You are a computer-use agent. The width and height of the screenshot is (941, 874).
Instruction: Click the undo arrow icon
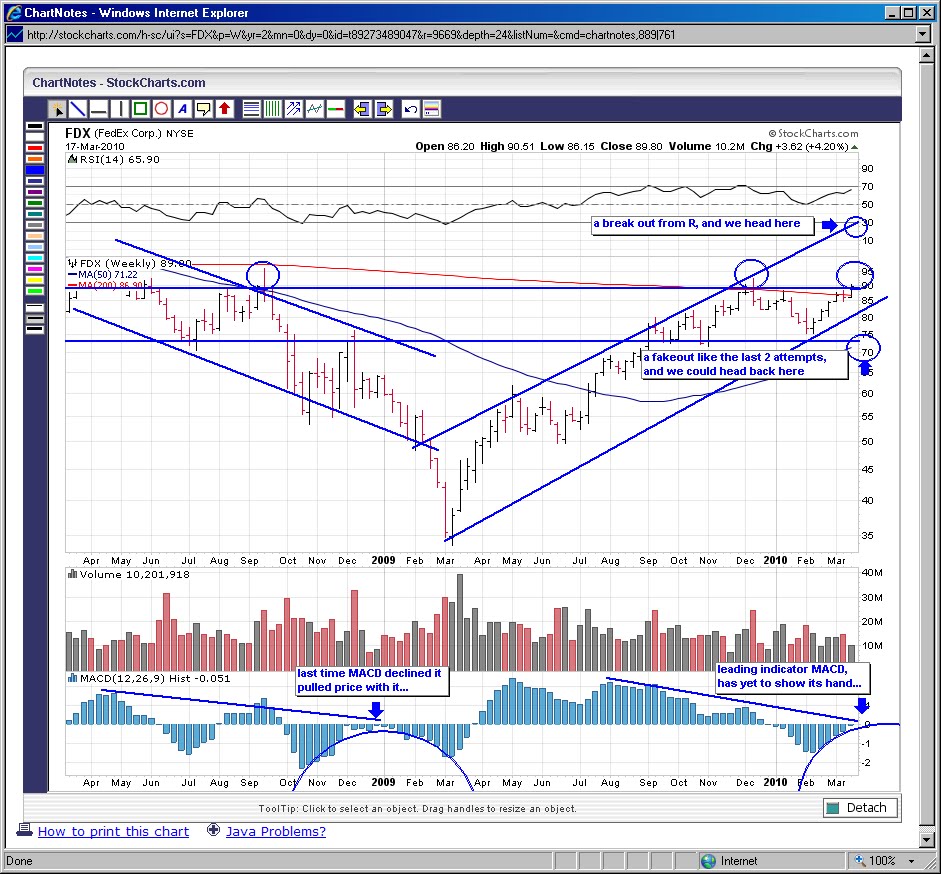(x=410, y=109)
